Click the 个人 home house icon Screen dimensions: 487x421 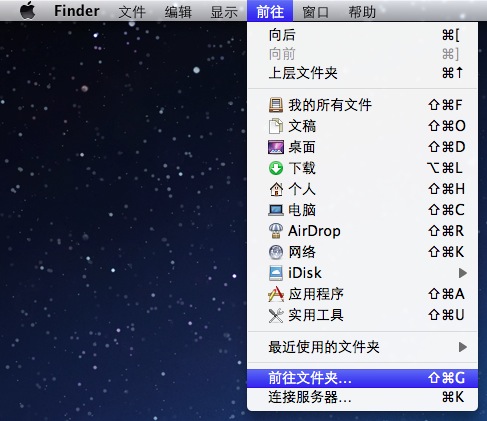coord(276,189)
